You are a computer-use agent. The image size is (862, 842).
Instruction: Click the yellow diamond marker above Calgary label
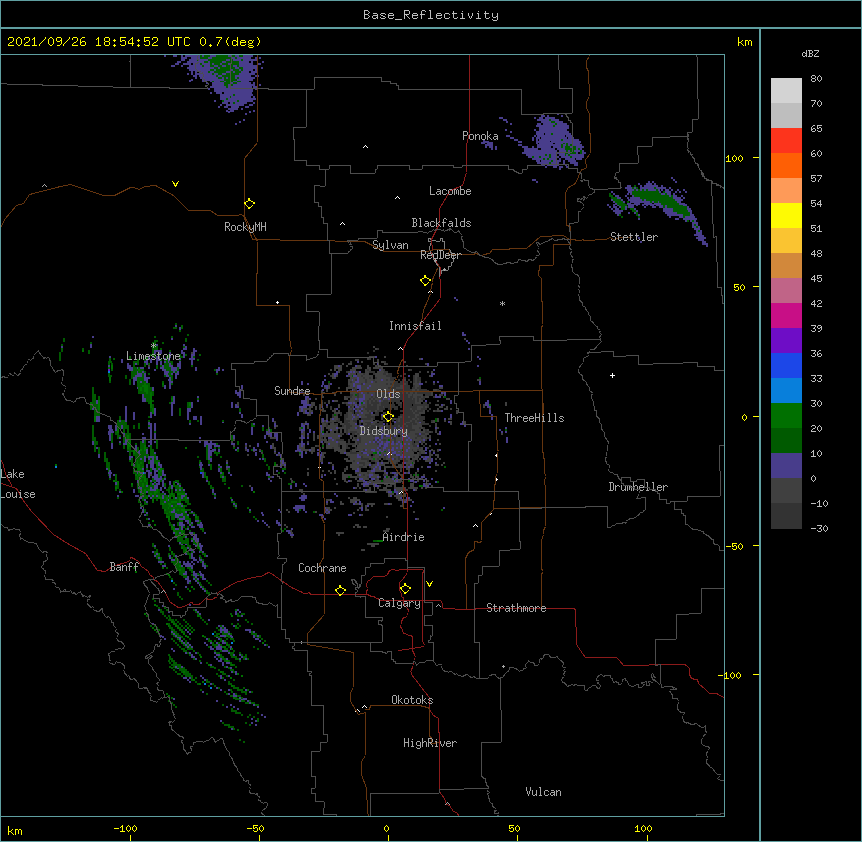(x=405, y=589)
